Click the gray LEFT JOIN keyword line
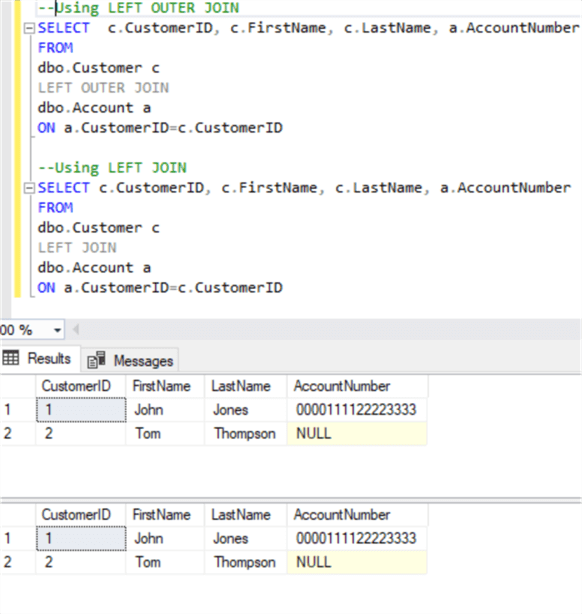Screen dimensions: 582x614 pyautogui.click(x=77, y=247)
